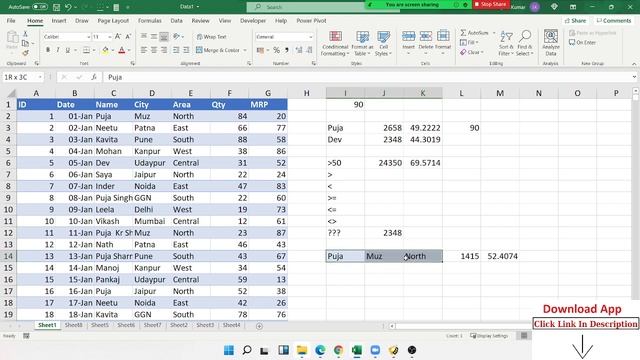Image resolution: width=640 pixels, height=360 pixels.
Task: Open Find & Select menu
Action: coord(524,43)
